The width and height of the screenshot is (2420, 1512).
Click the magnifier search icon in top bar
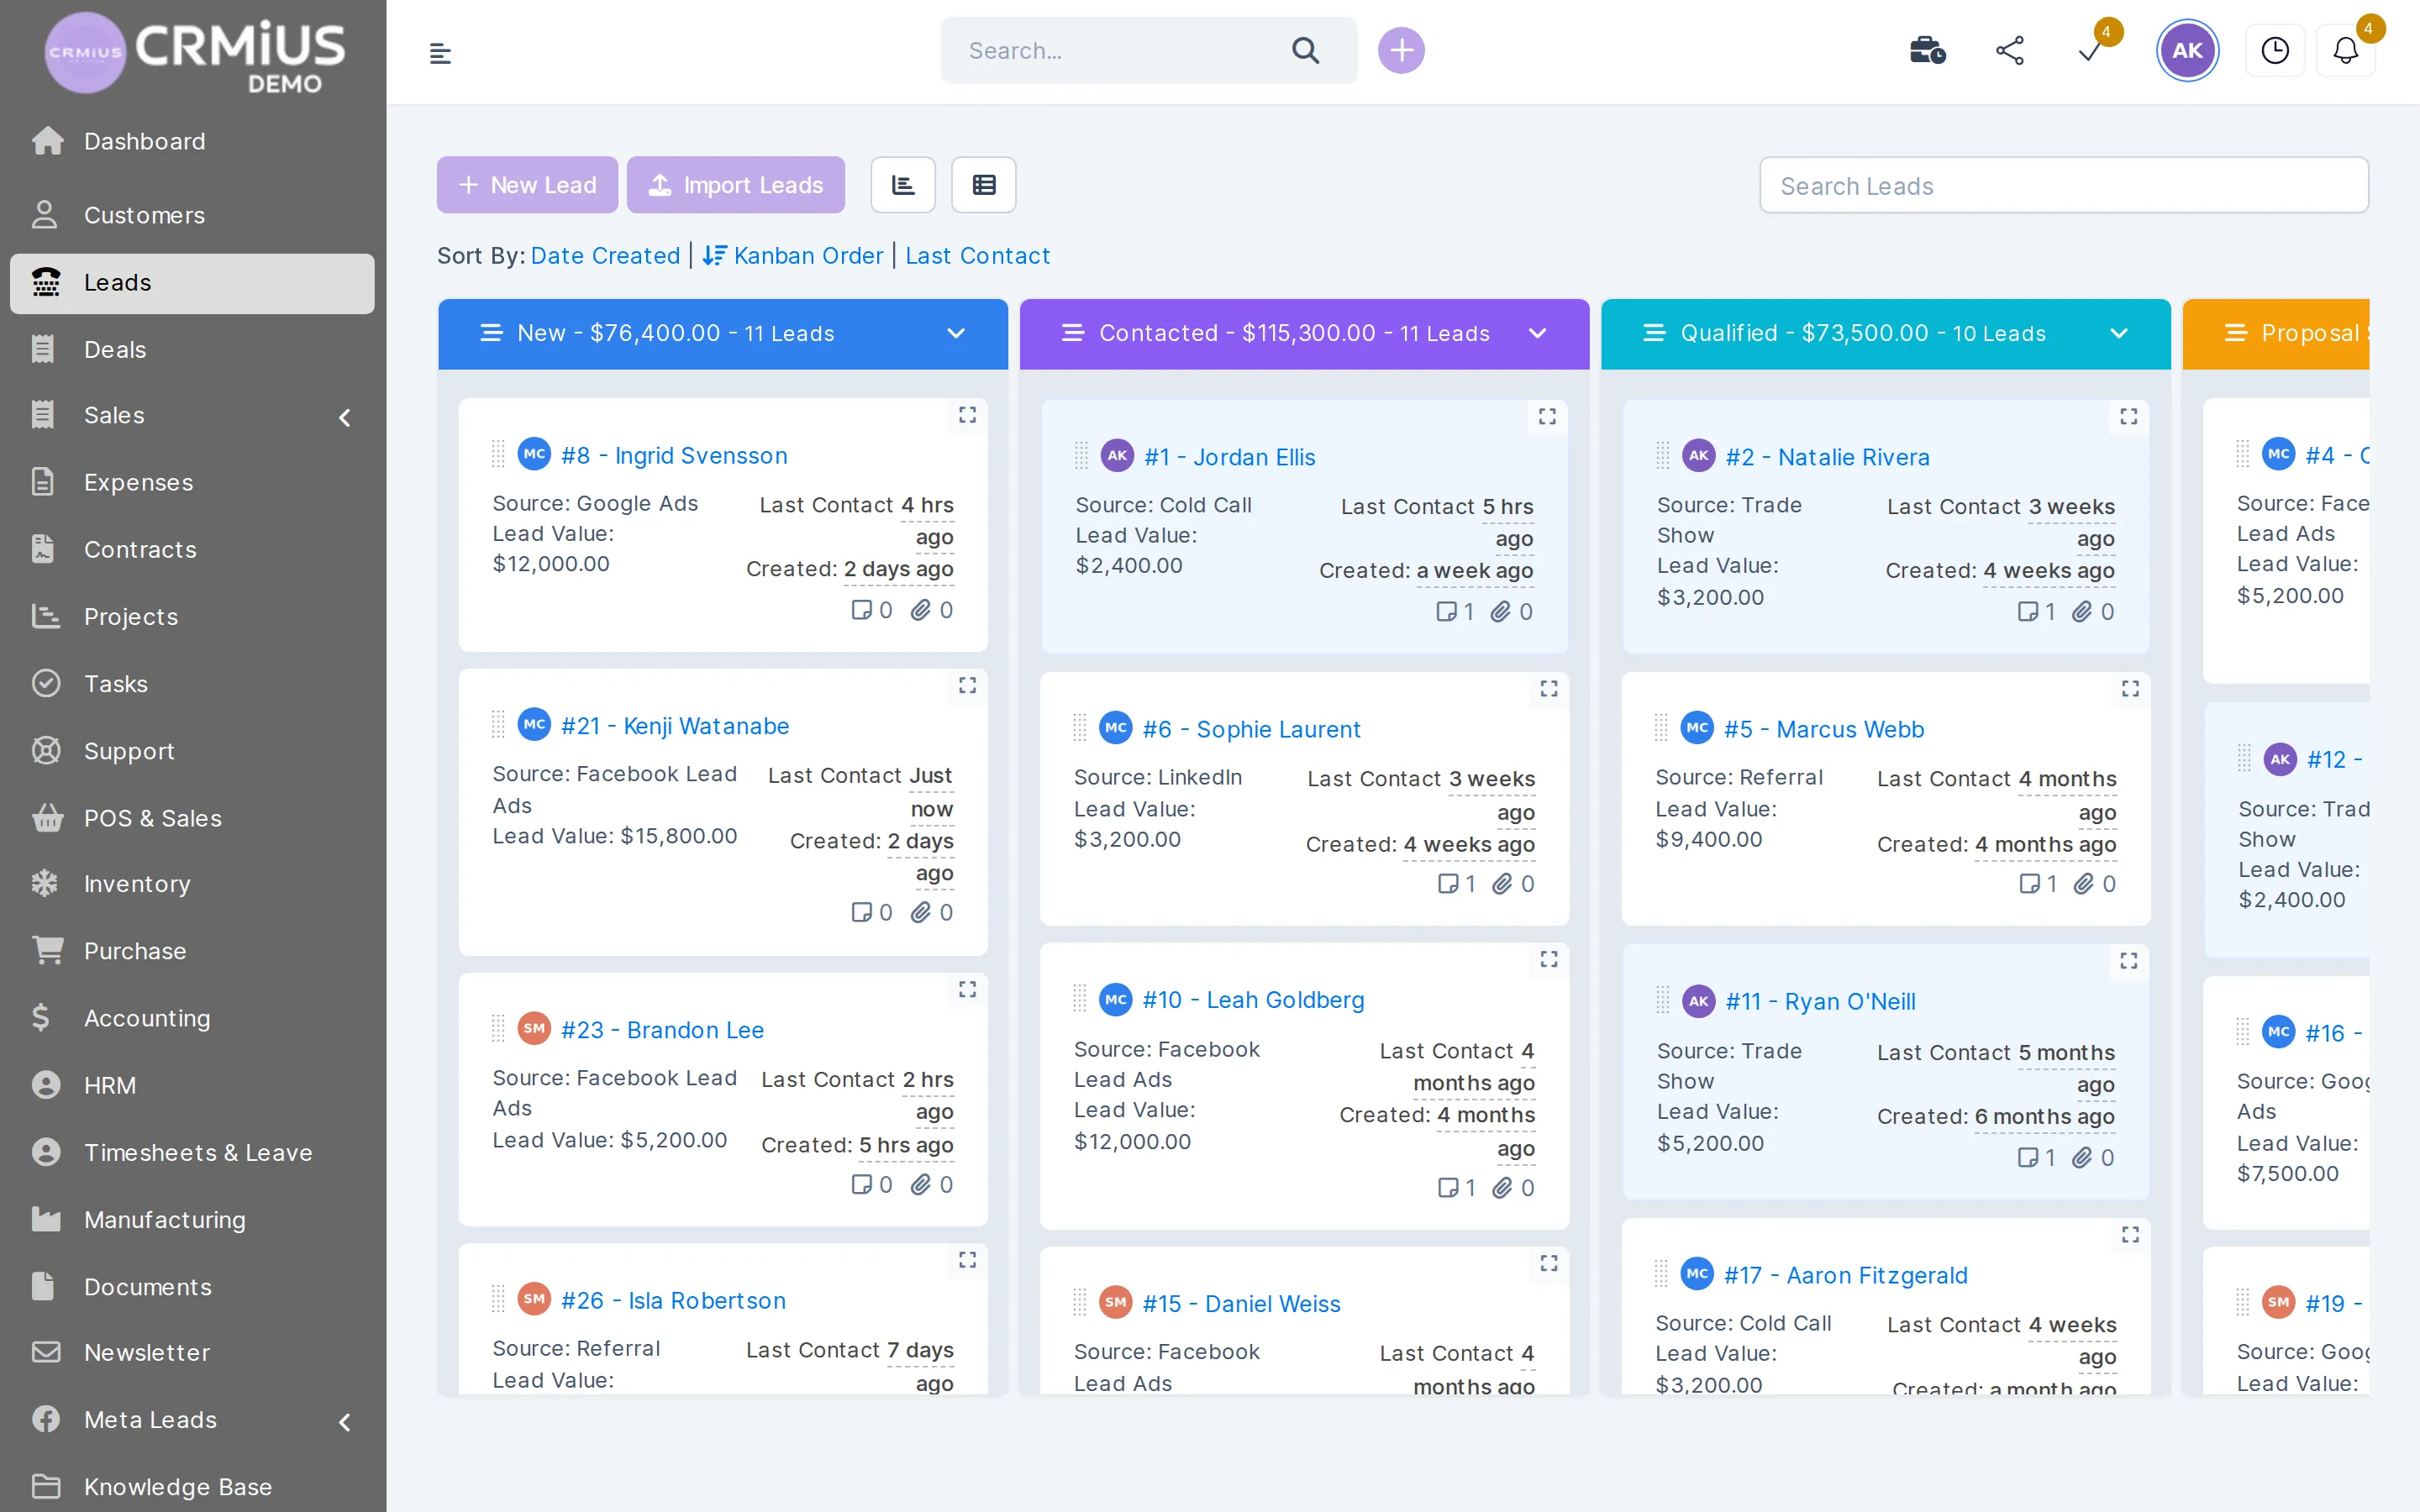[1305, 50]
